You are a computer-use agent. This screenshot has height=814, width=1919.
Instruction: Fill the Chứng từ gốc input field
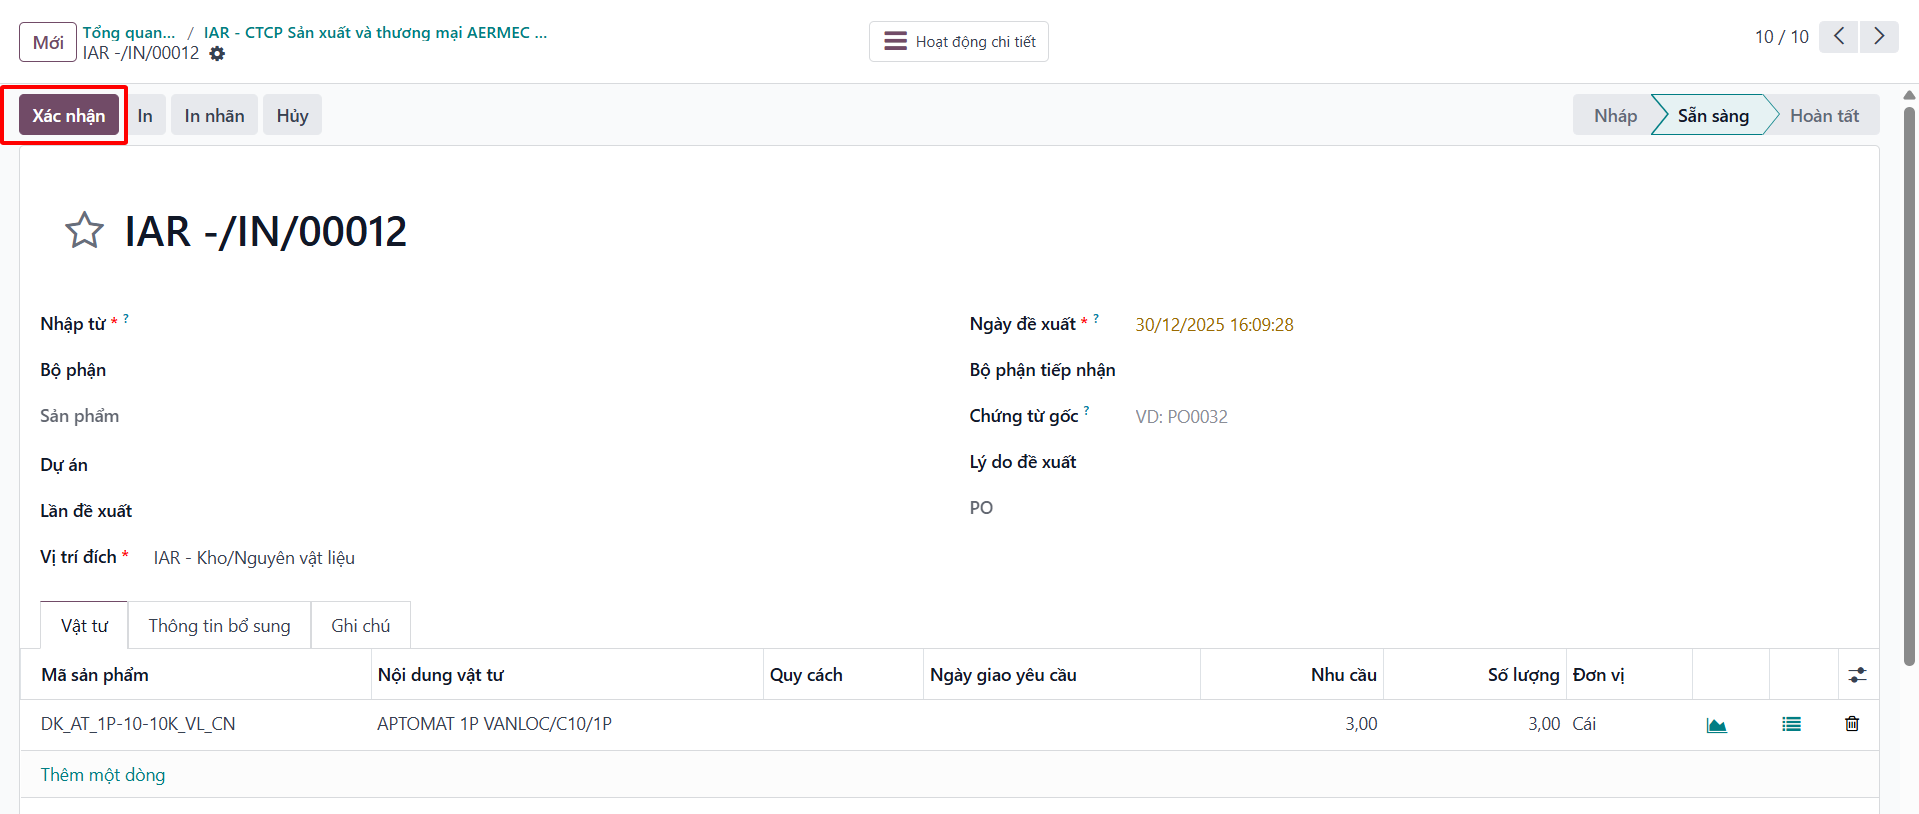tap(1496, 417)
